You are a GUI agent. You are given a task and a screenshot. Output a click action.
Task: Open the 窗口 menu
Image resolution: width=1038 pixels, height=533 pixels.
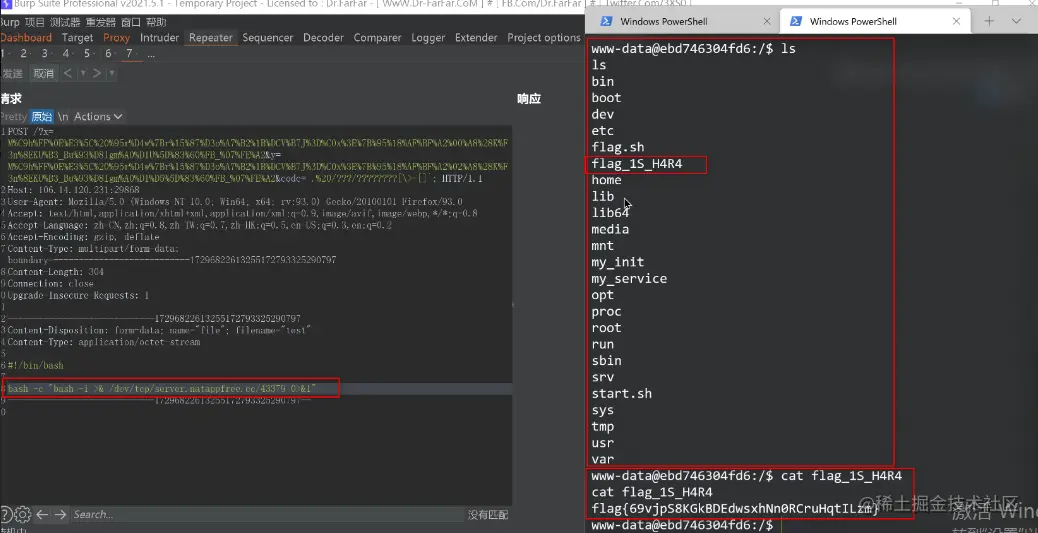pos(131,23)
